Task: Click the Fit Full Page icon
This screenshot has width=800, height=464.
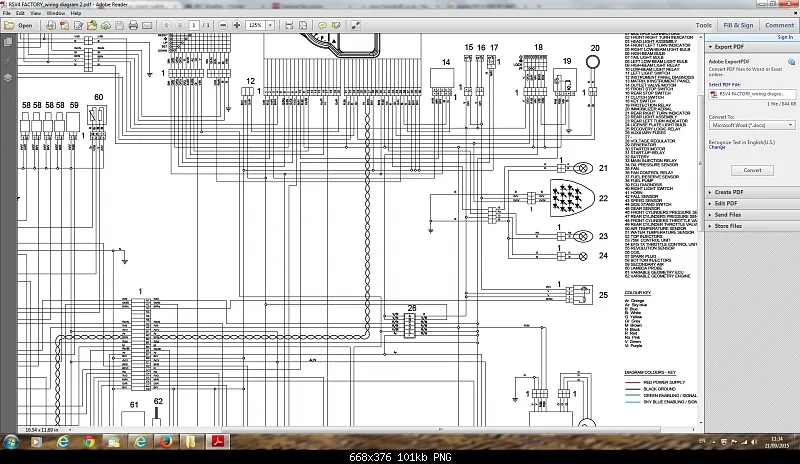Action: (x=303, y=25)
